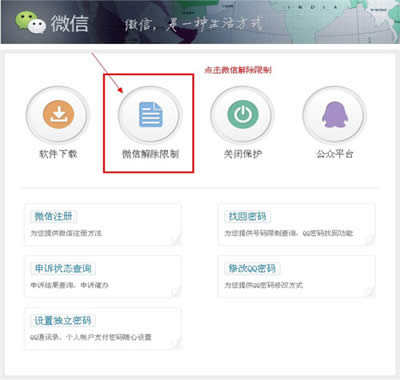Open the 软件下载 label
This screenshot has width=400, height=380.
[x=58, y=154]
